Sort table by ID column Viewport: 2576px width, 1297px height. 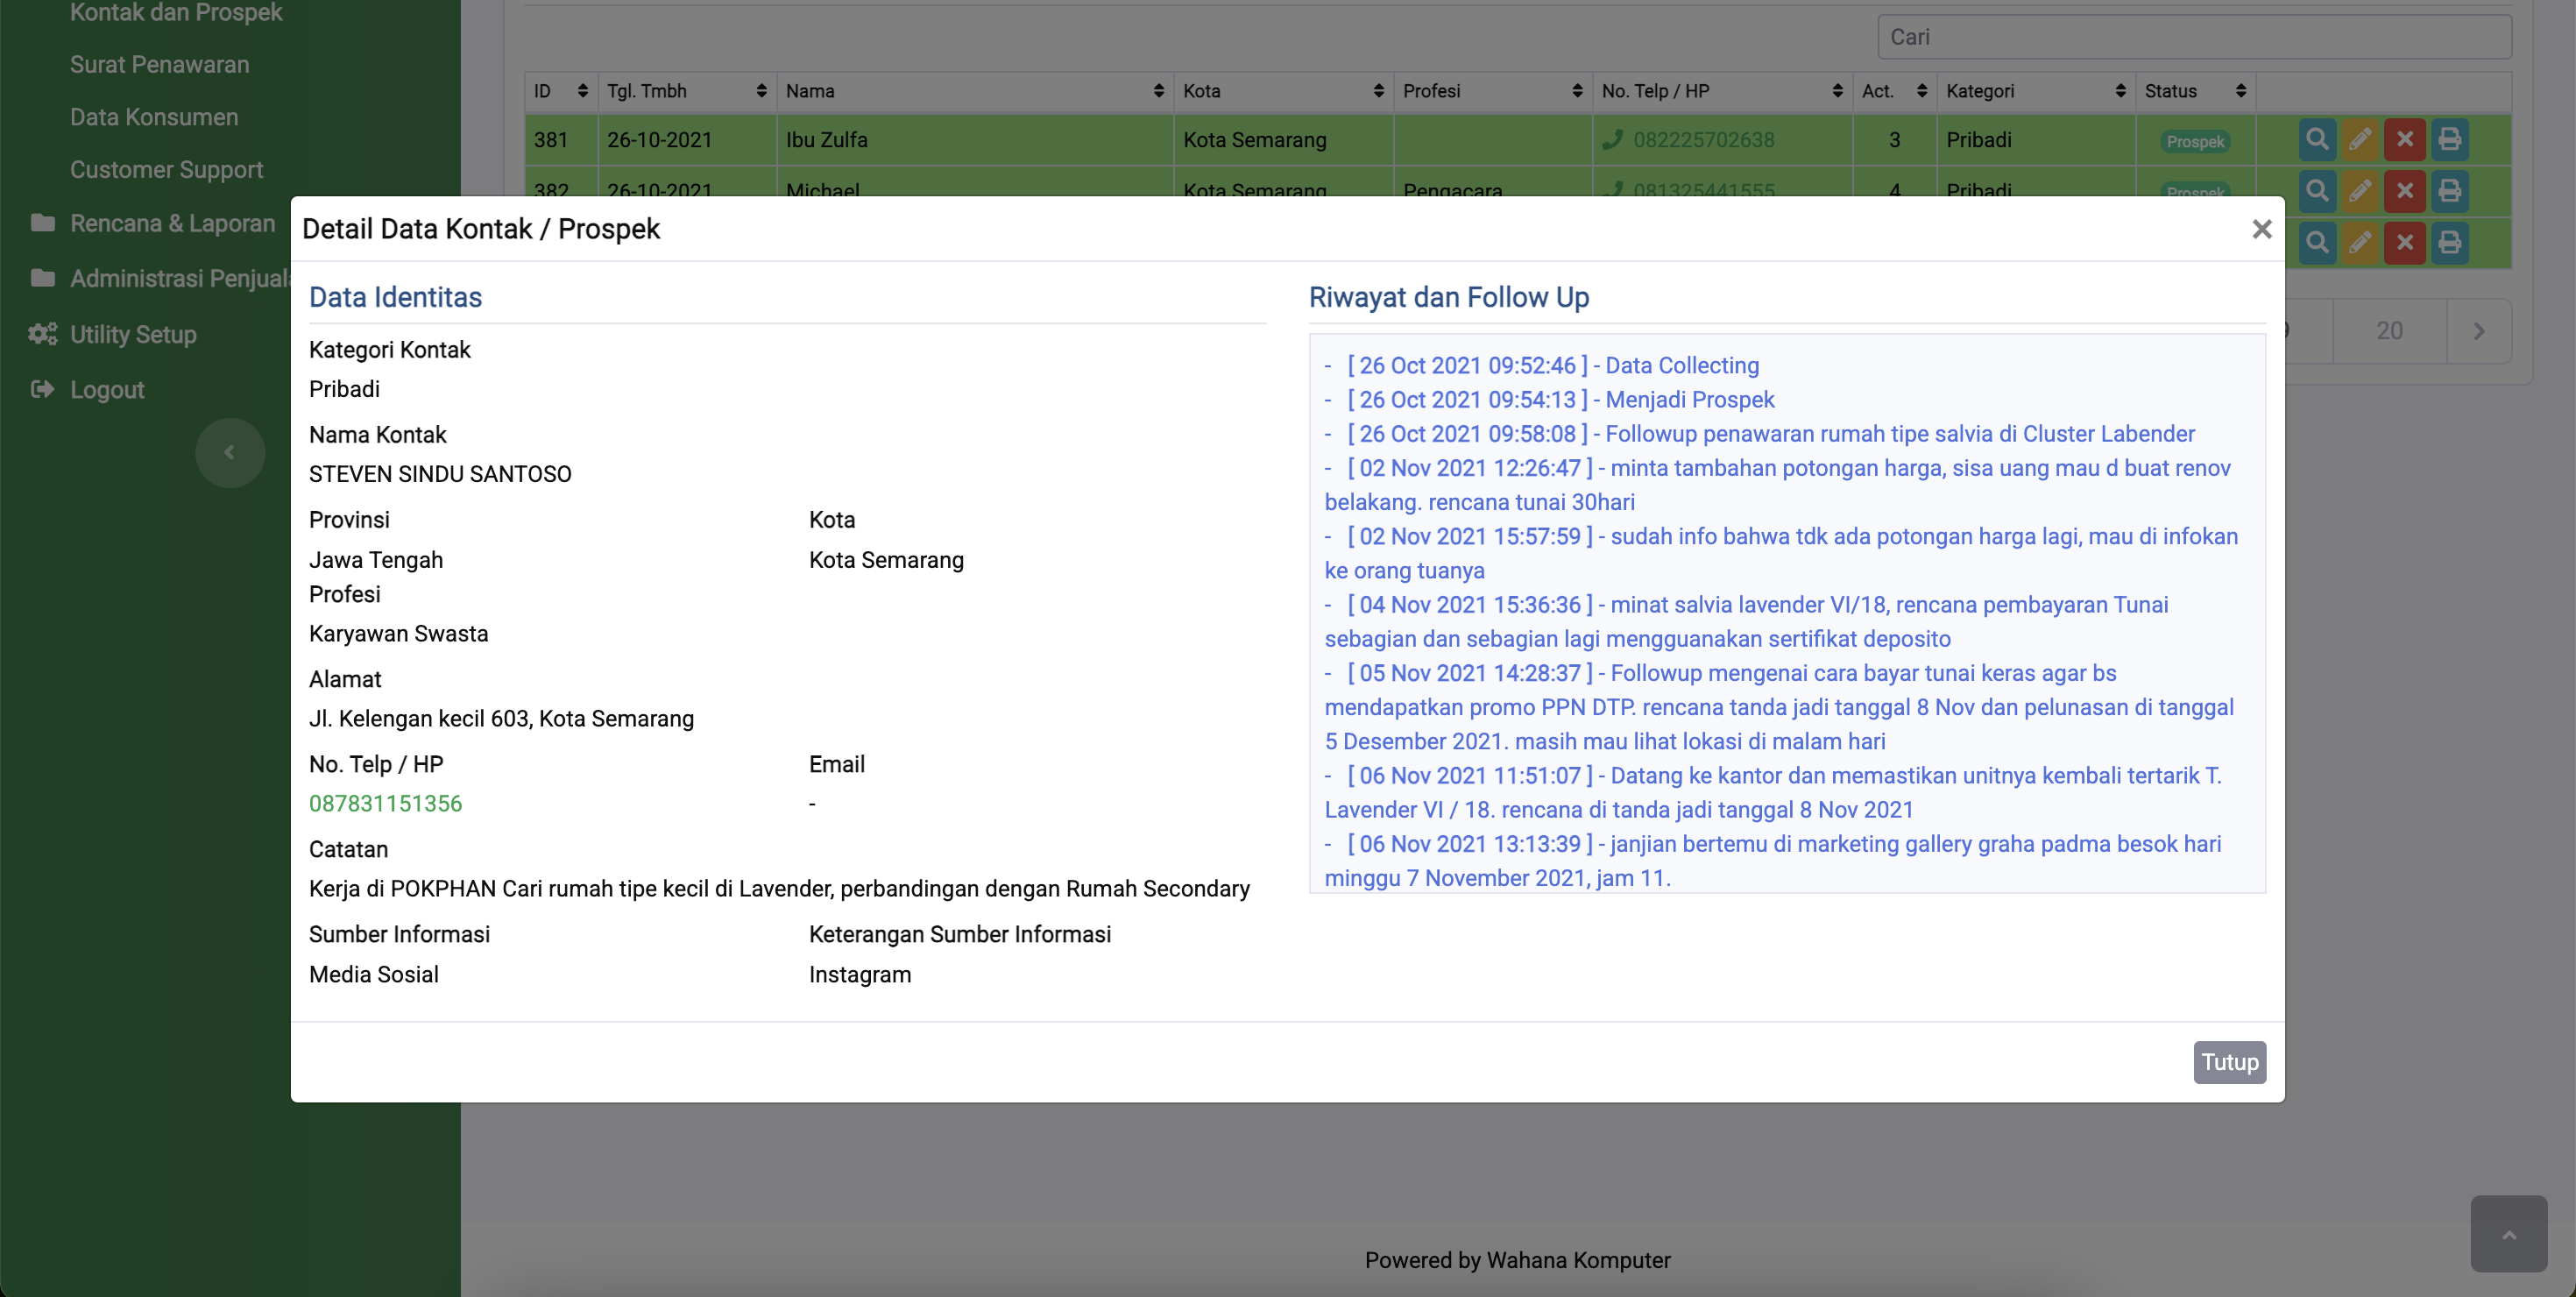pos(560,91)
